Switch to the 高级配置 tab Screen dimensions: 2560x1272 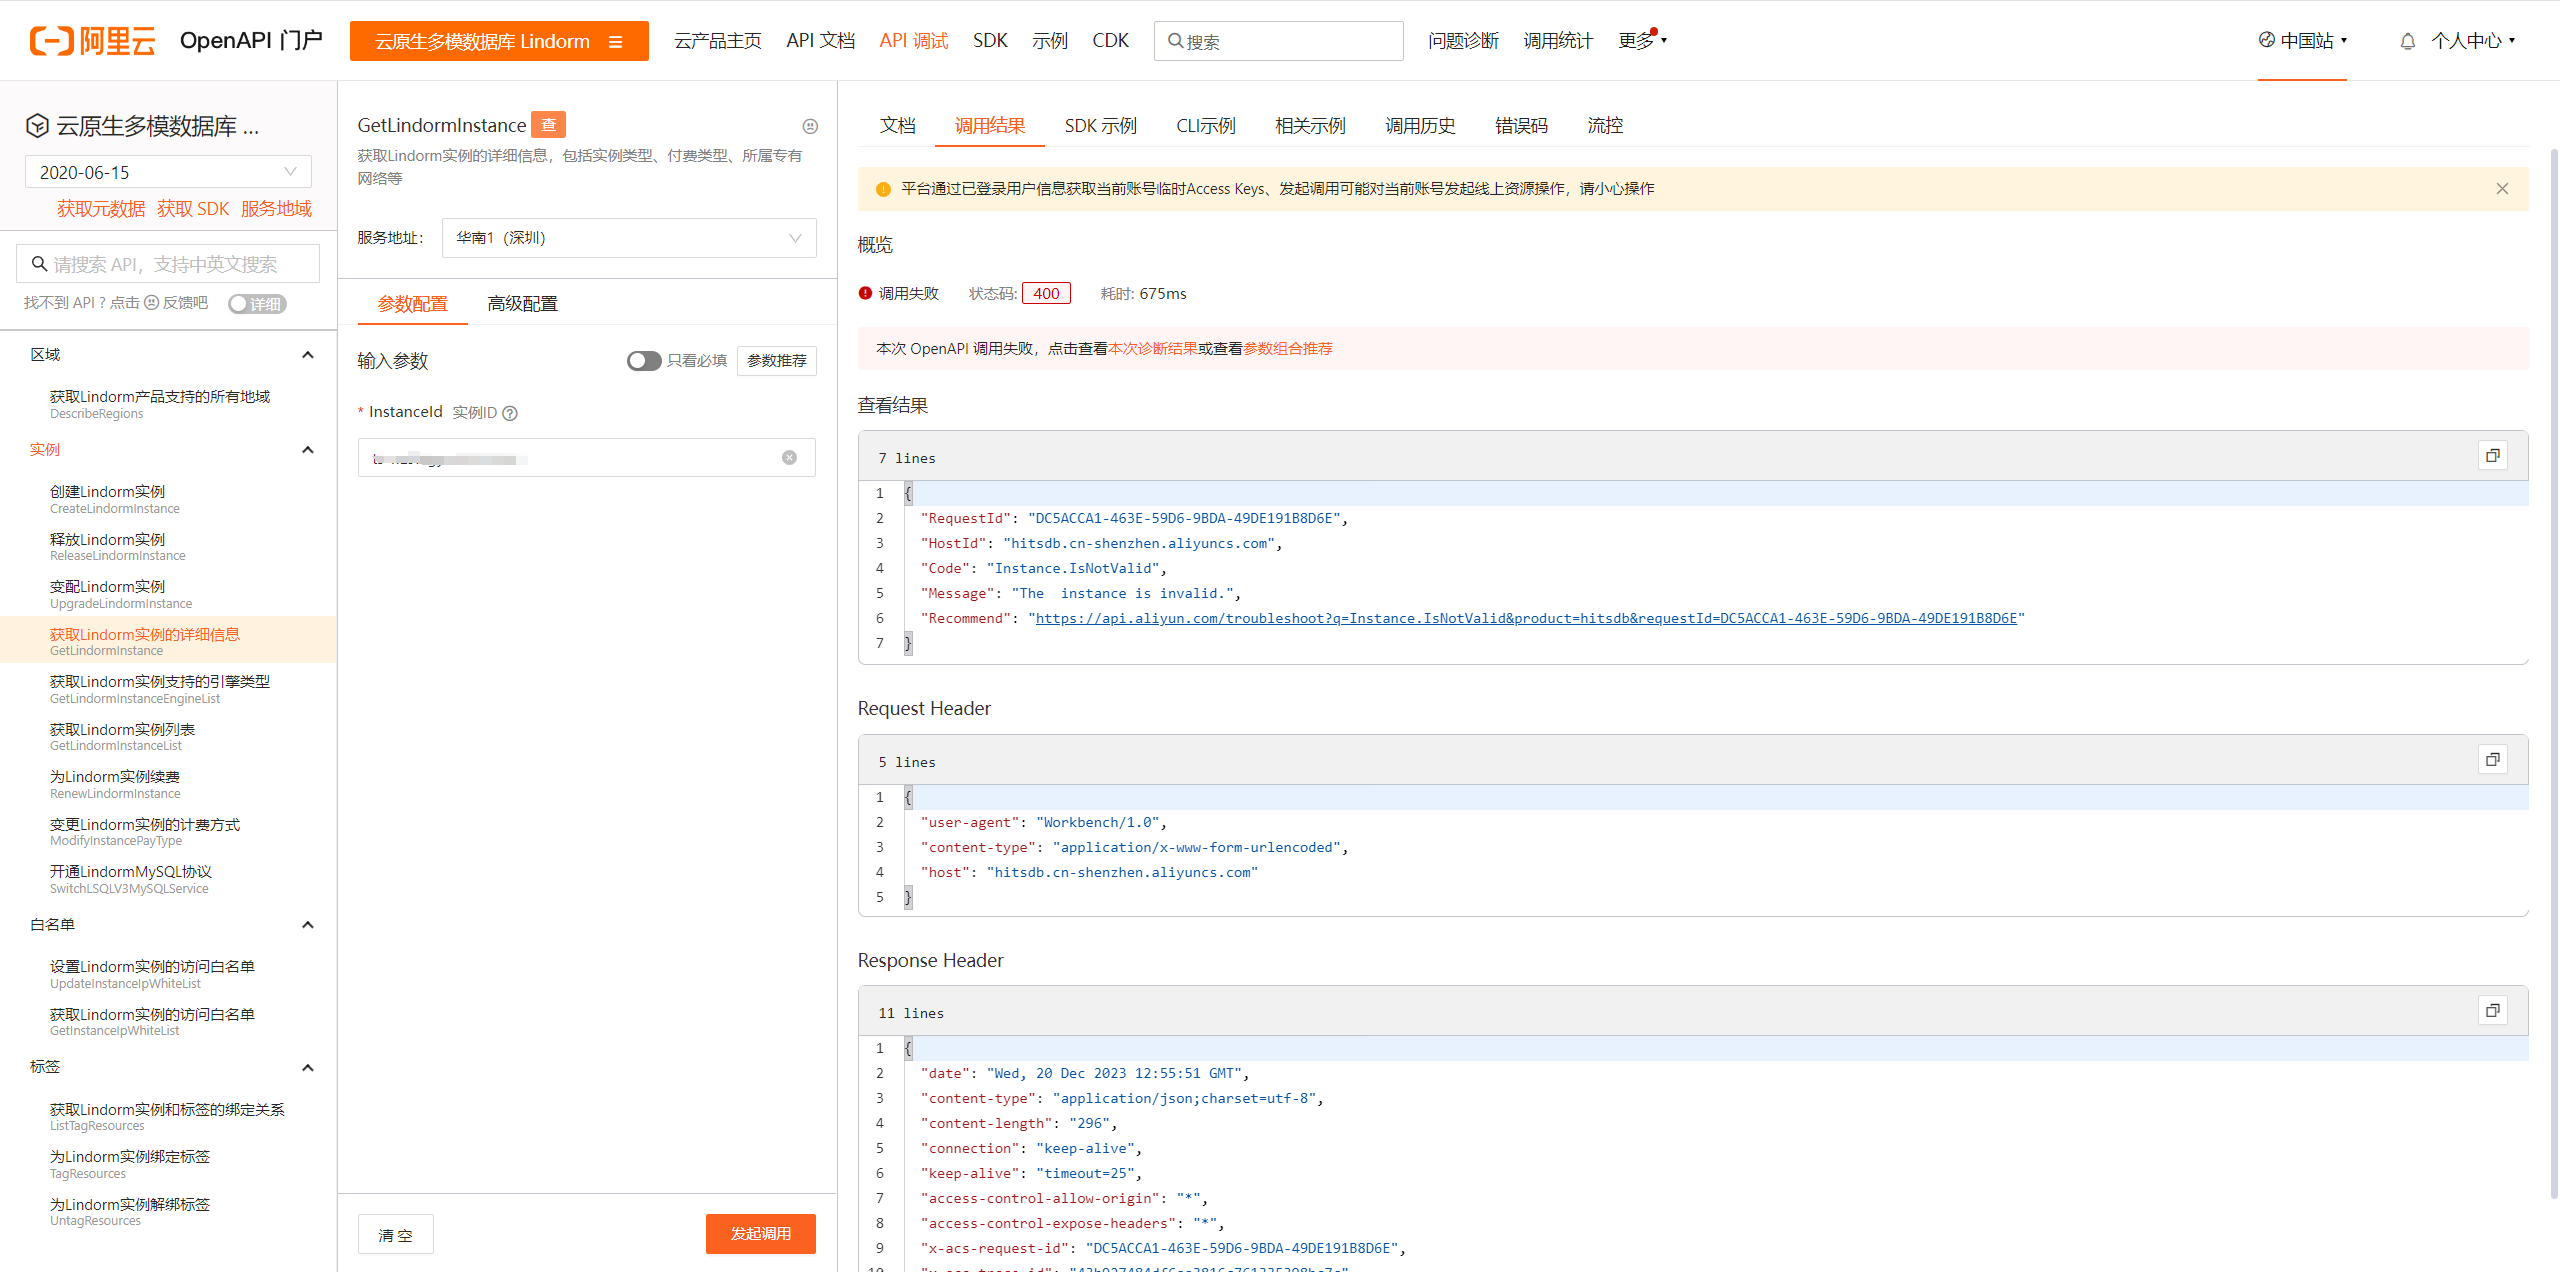522,304
